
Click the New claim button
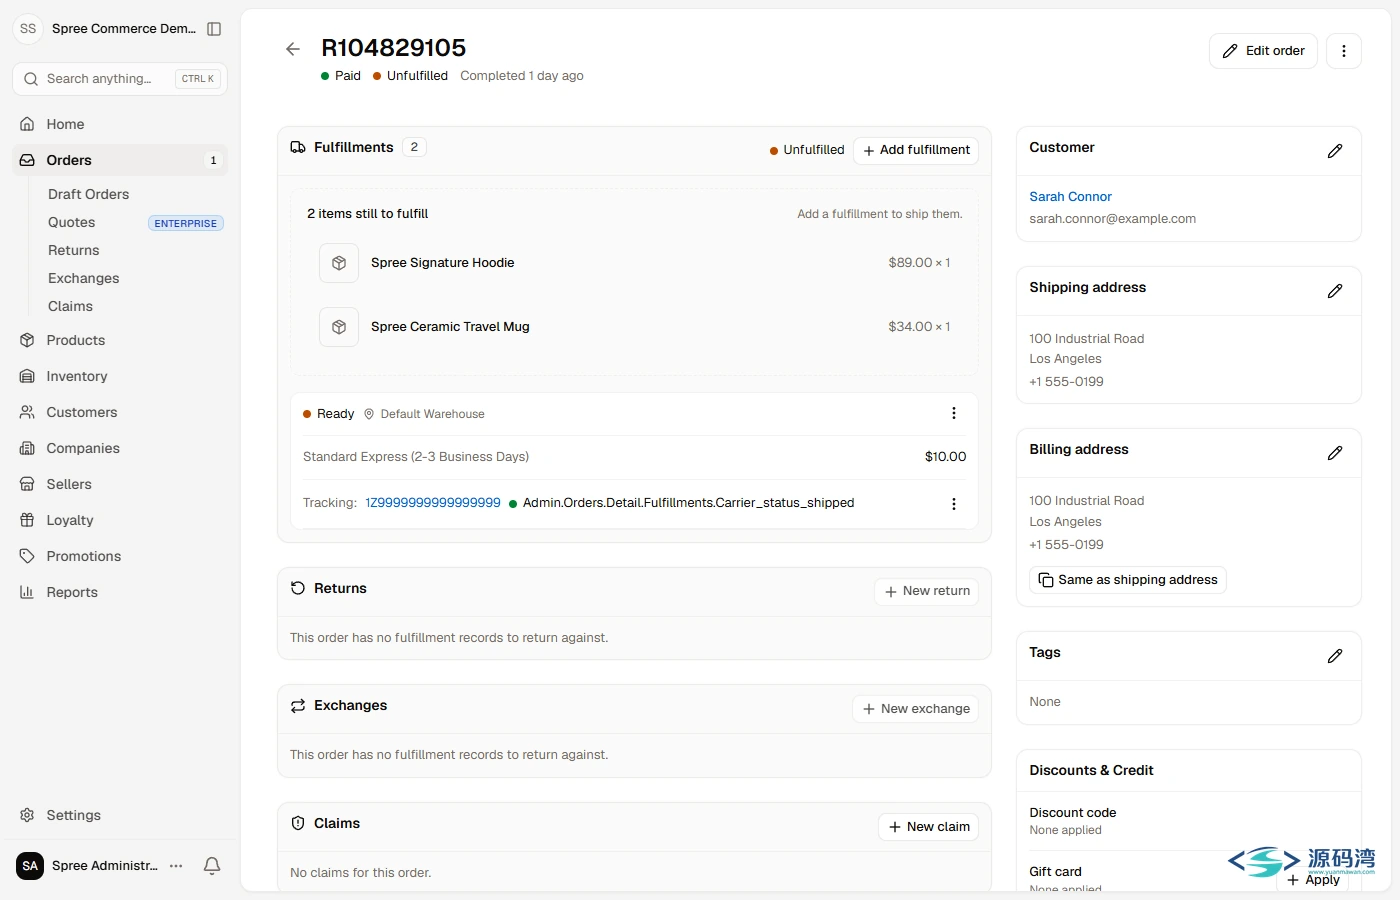pos(929,827)
